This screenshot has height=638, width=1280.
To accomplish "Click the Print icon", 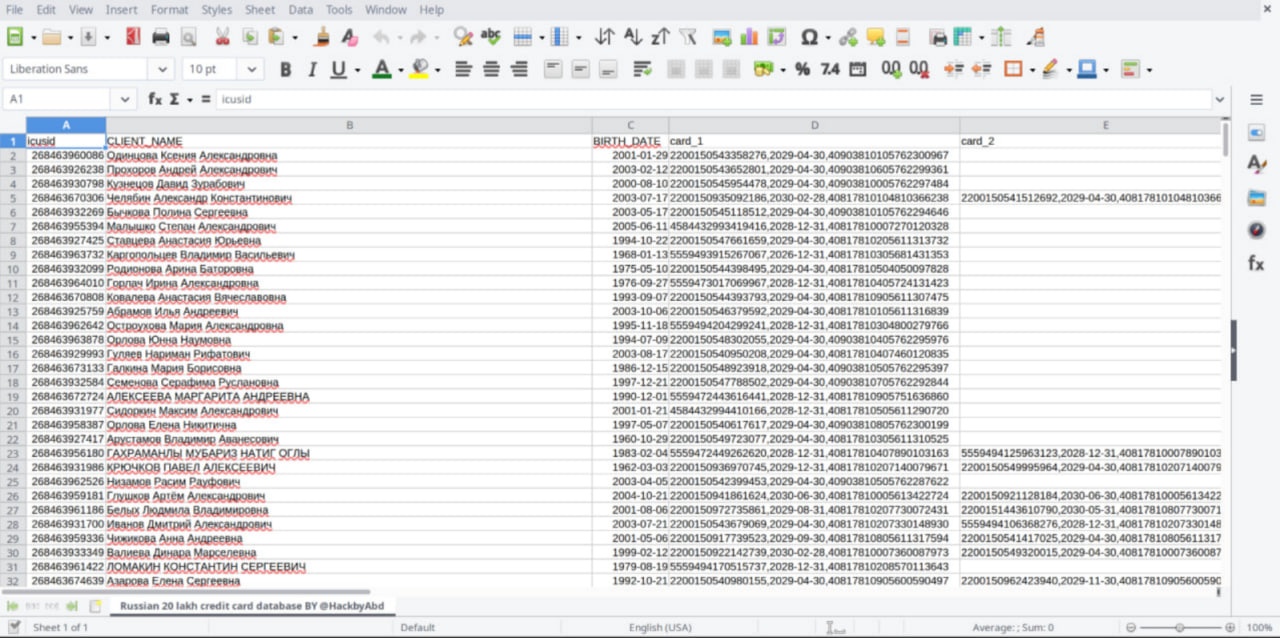I will pos(160,37).
